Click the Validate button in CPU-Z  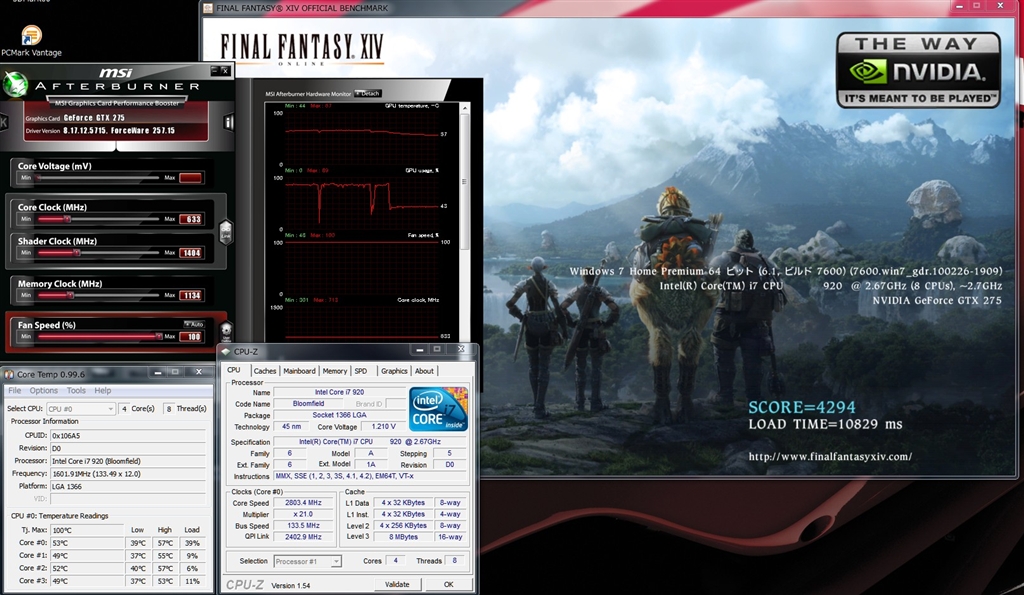(x=397, y=585)
